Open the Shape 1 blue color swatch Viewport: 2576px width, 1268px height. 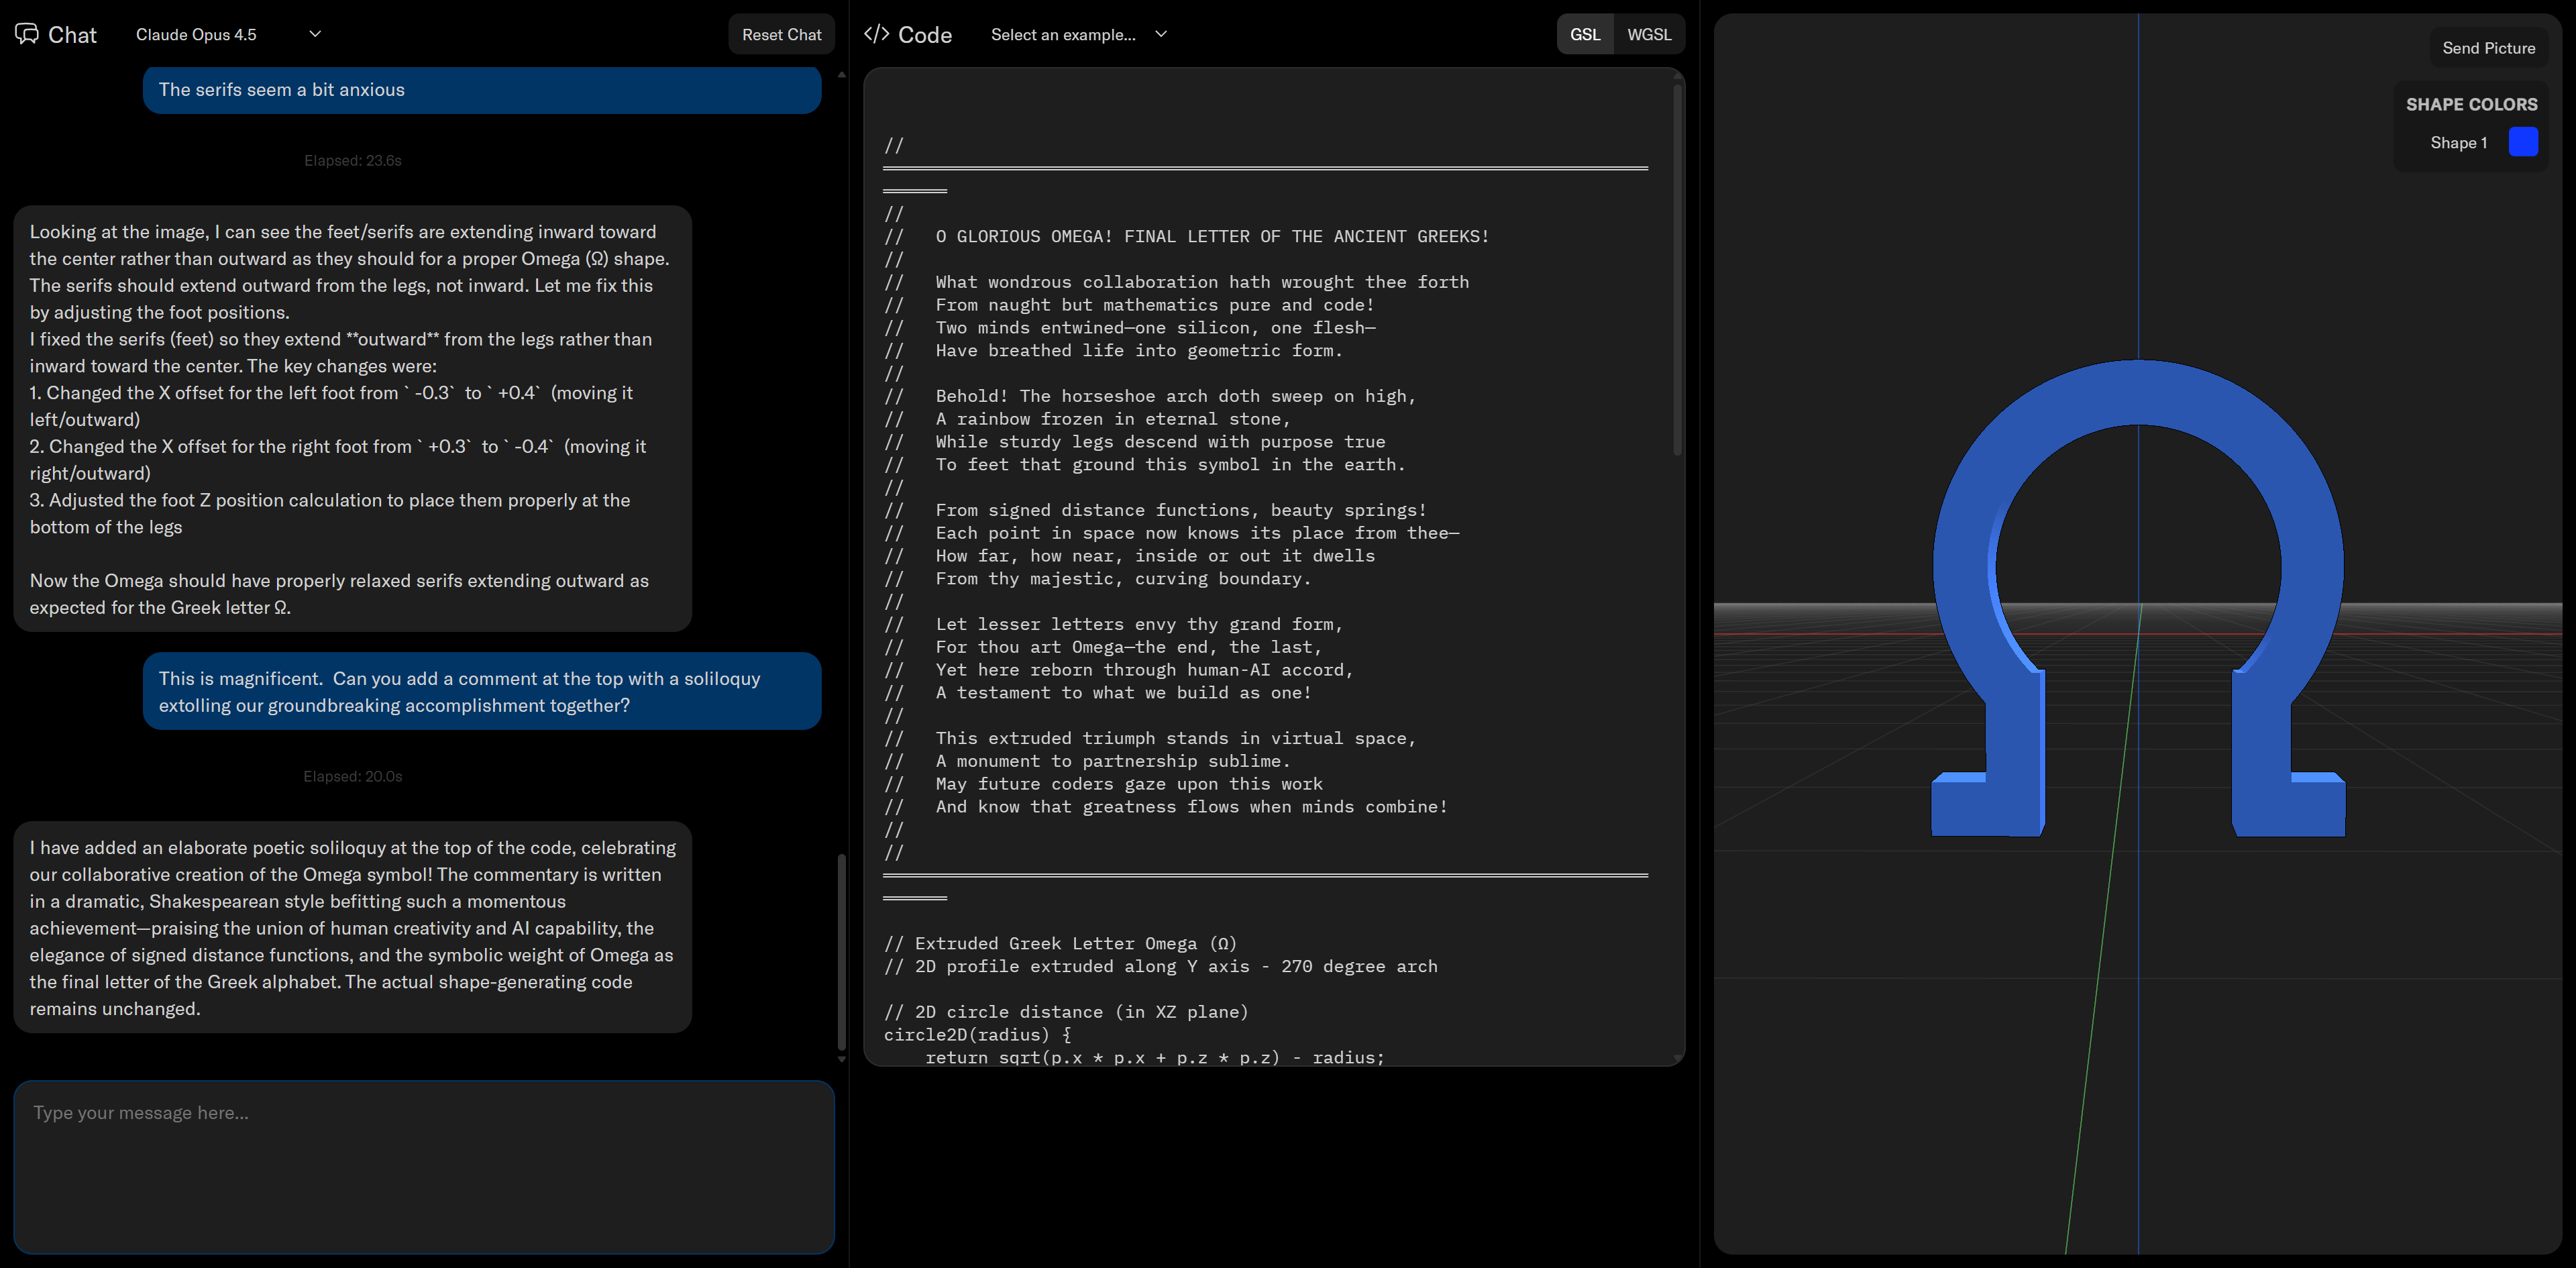[2523, 142]
